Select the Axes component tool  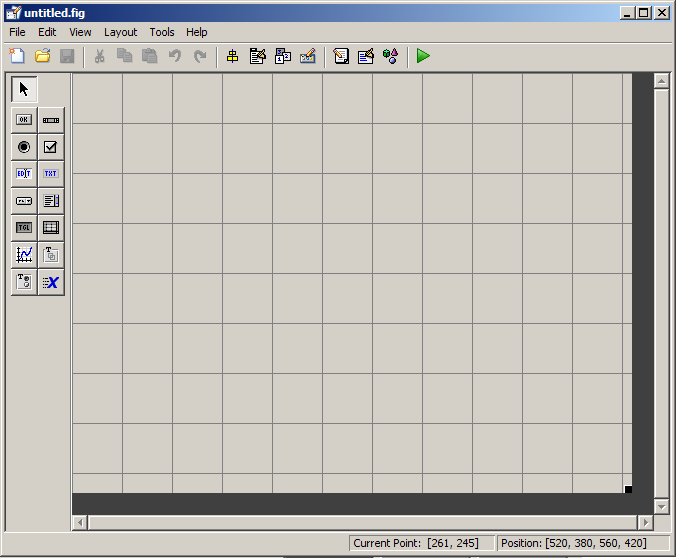(x=24, y=255)
